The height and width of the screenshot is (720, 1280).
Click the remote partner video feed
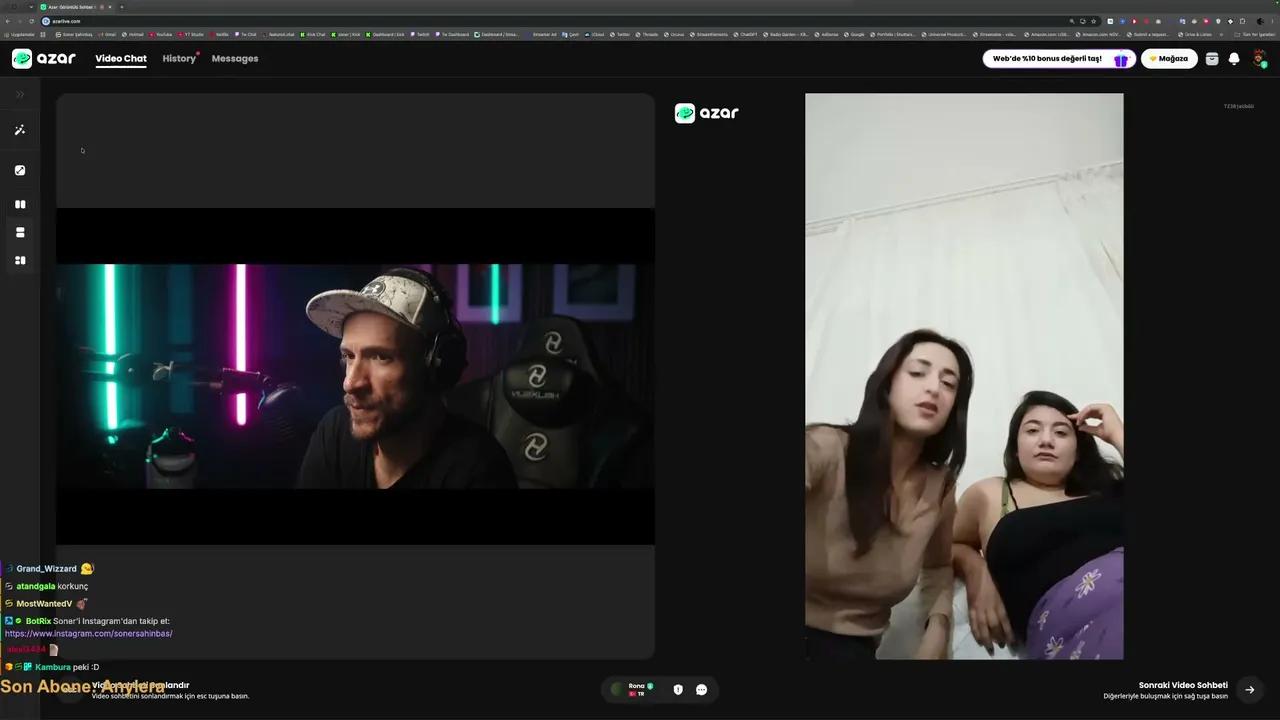point(964,376)
